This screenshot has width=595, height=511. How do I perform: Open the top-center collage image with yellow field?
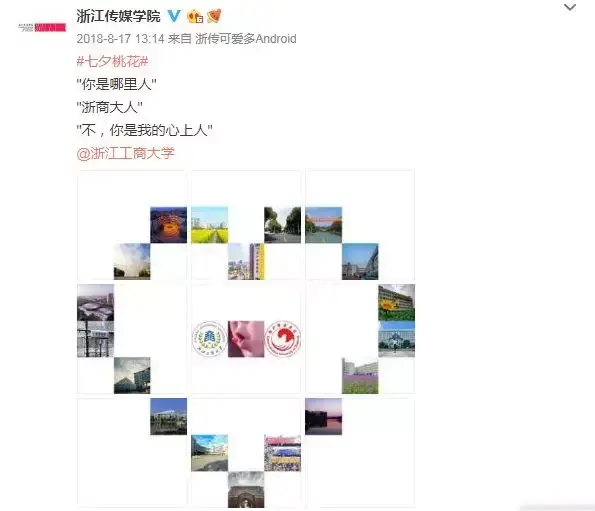(x=246, y=225)
